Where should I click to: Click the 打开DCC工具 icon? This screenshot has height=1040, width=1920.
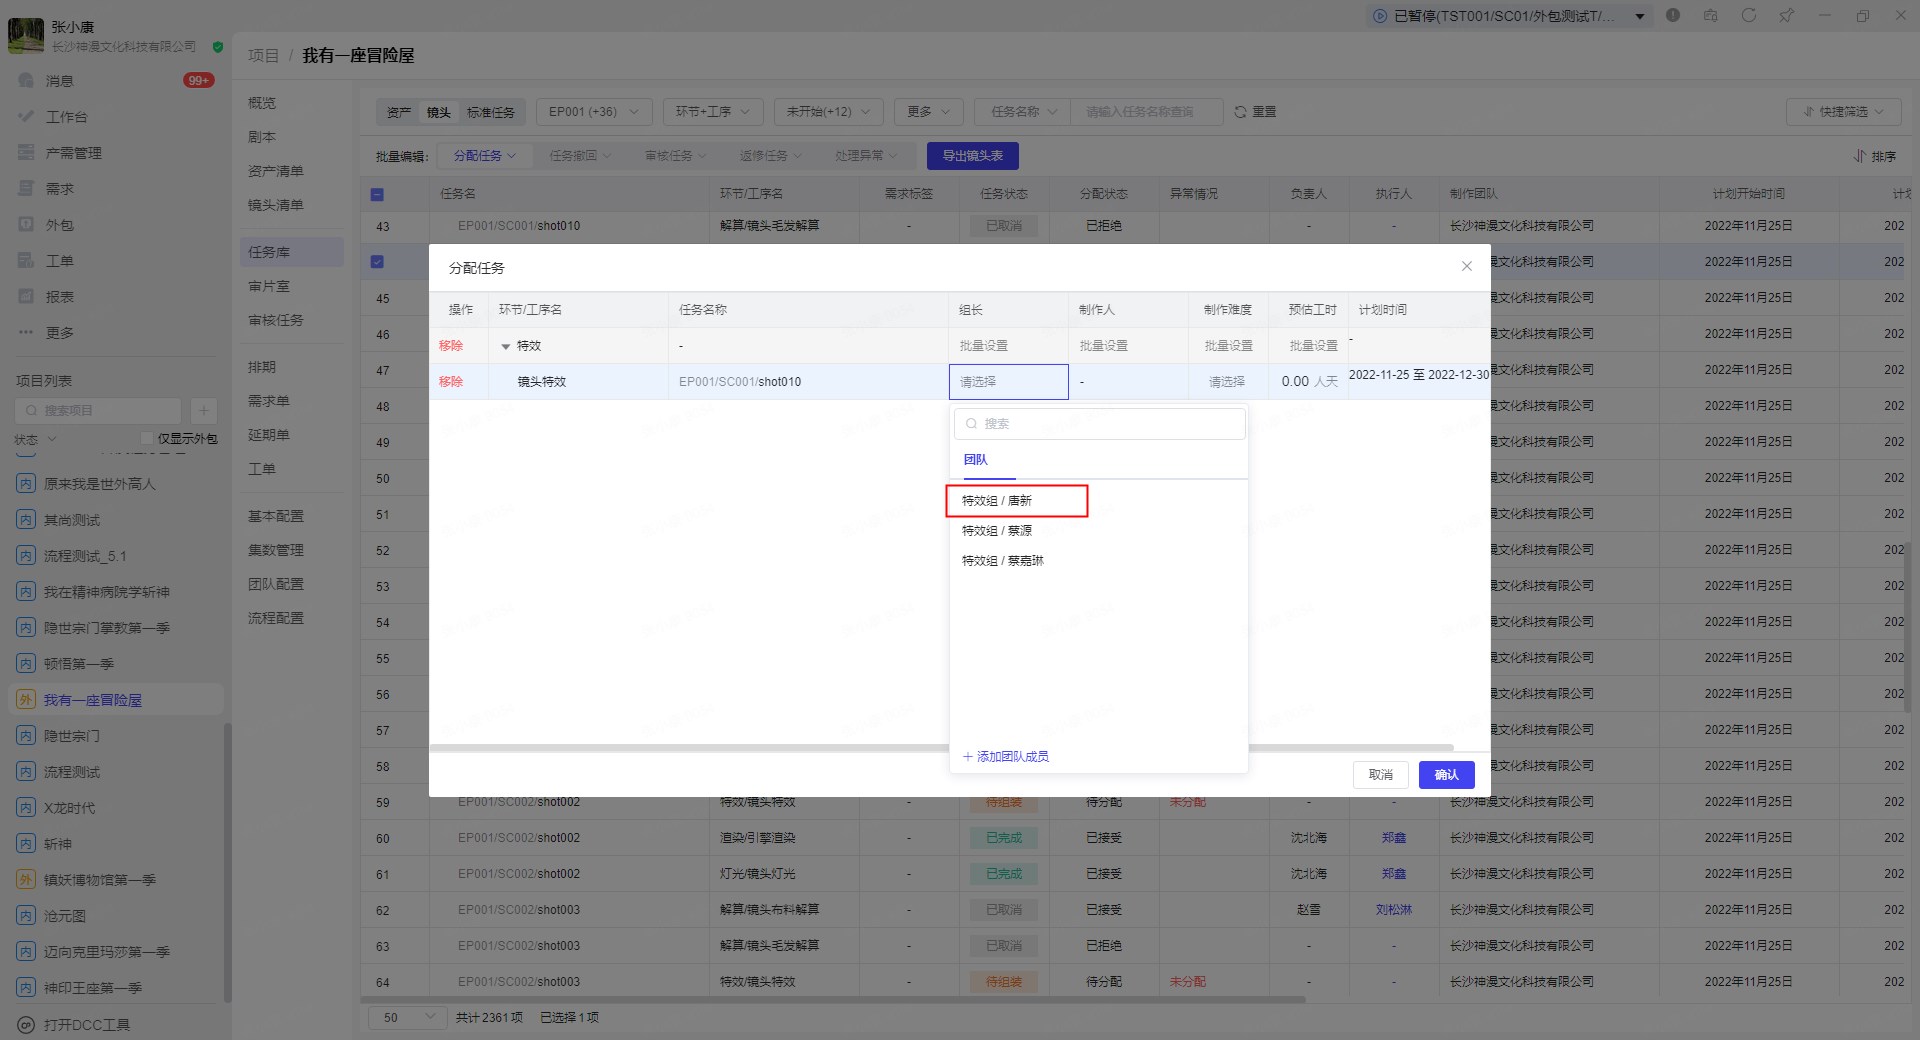pyautogui.click(x=27, y=1024)
